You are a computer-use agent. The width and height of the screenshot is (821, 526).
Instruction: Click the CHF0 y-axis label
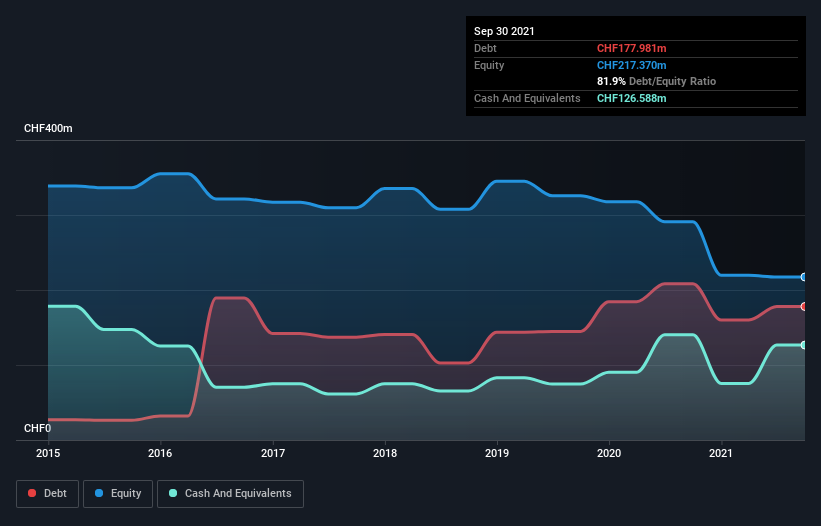point(38,428)
